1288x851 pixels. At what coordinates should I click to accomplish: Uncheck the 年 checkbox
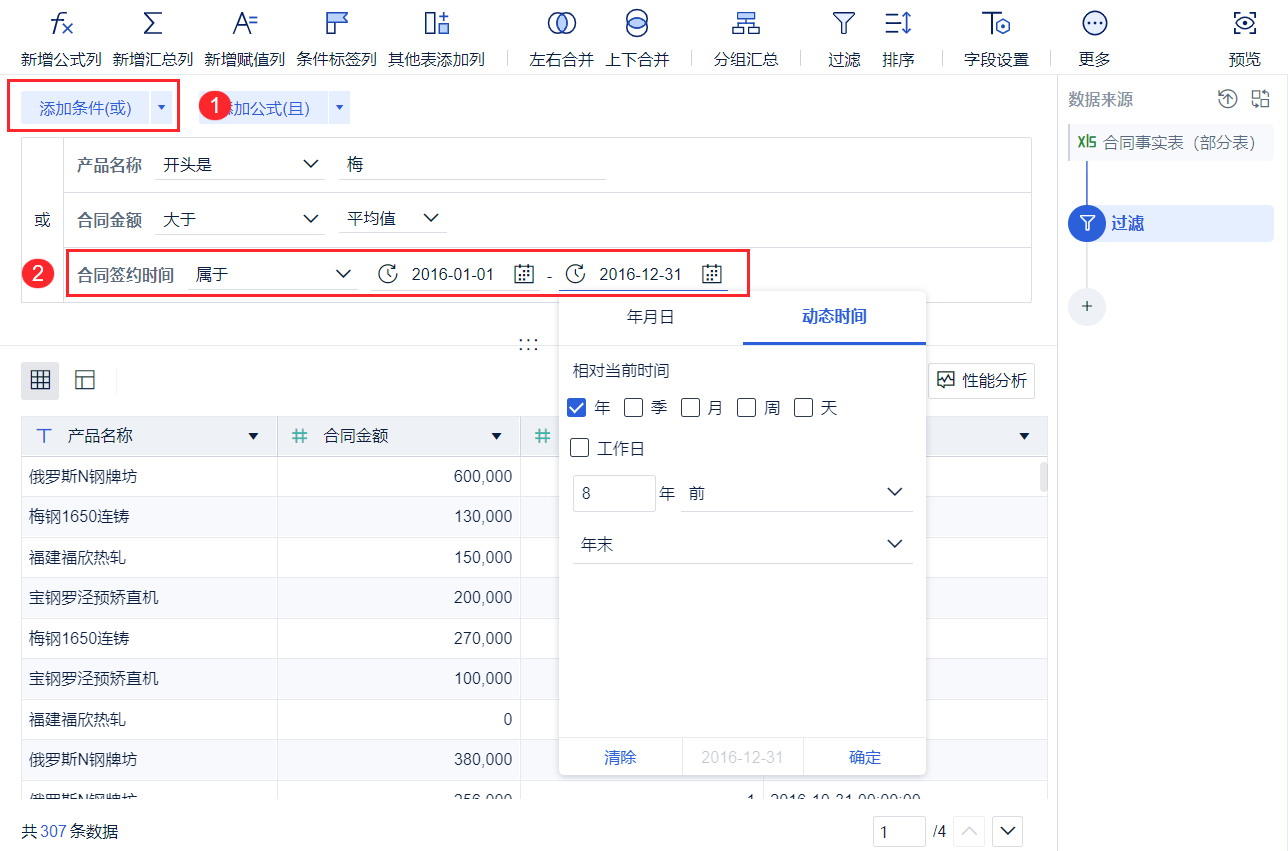[x=576, y=408]
